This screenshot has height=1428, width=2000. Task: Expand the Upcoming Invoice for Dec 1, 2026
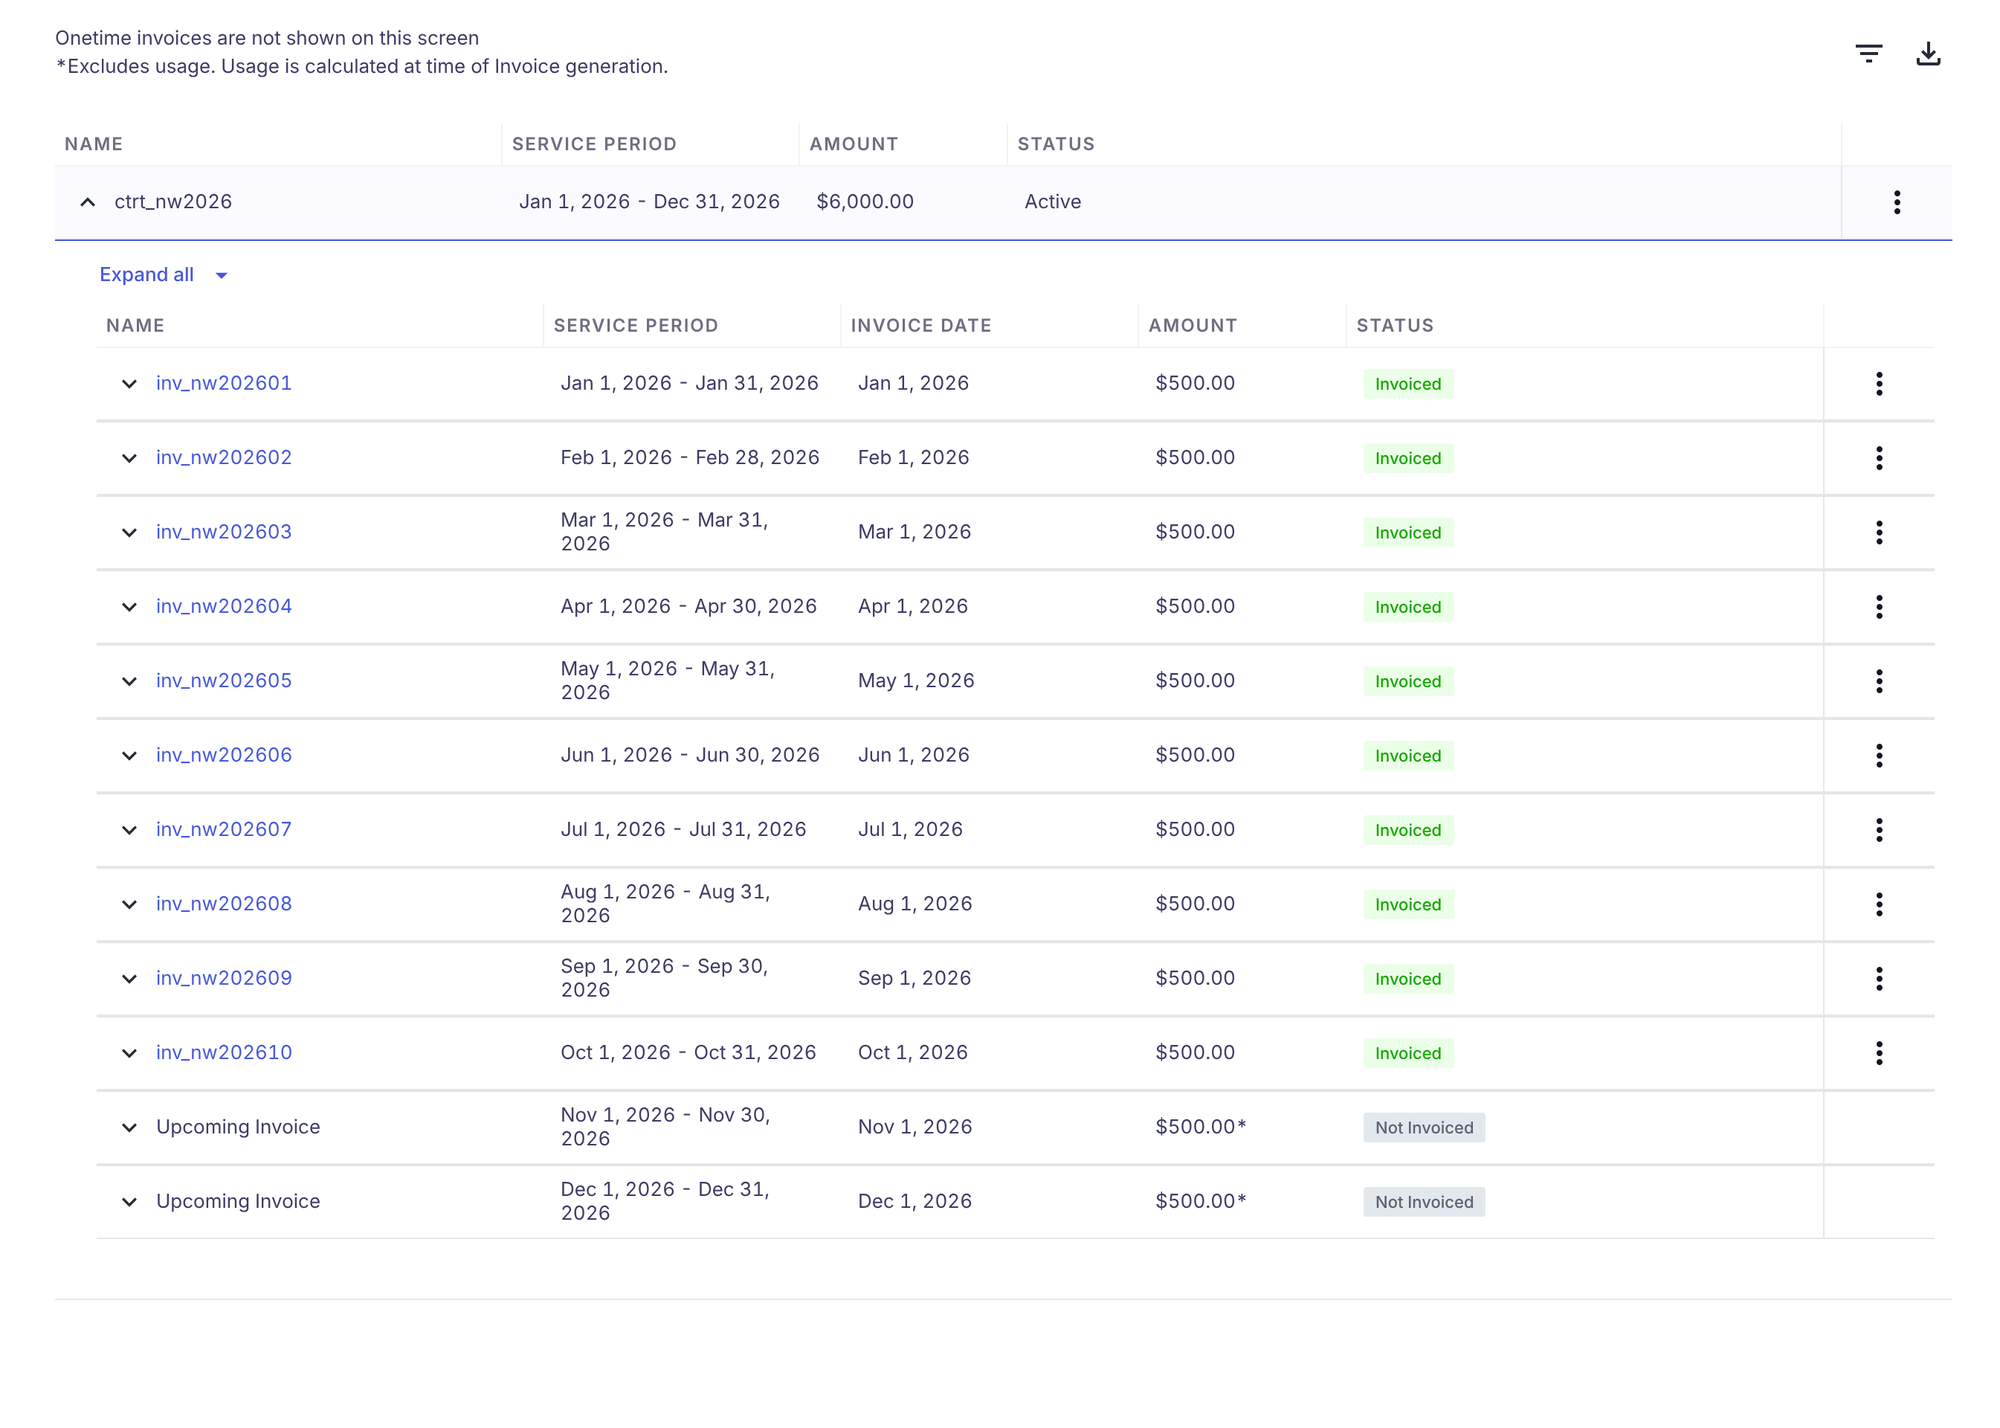coord(129,1202)
